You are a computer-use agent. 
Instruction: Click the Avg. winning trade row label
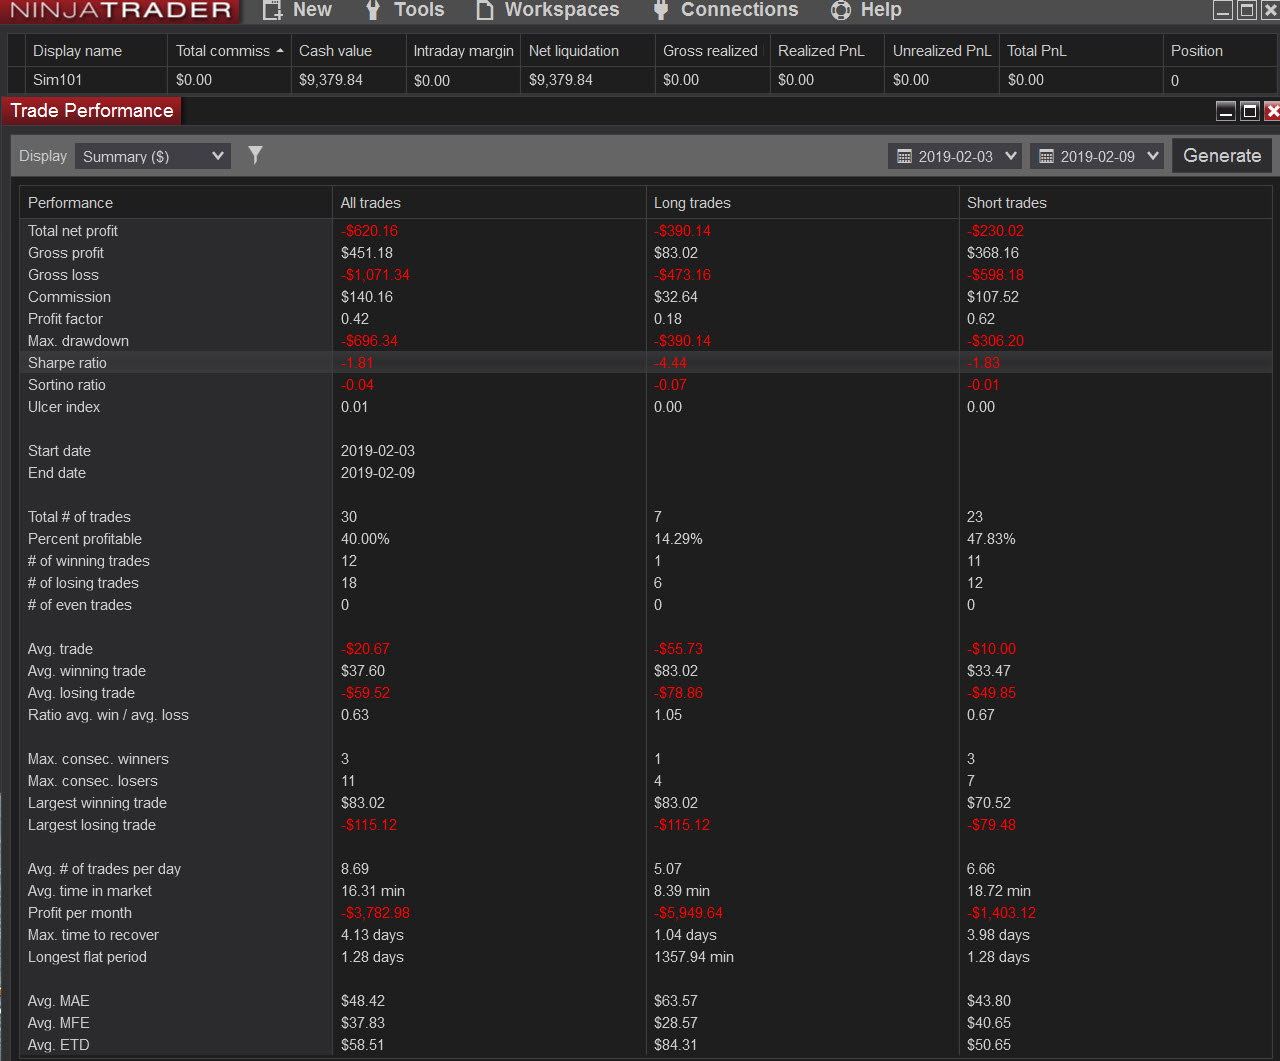click(87, 671)
